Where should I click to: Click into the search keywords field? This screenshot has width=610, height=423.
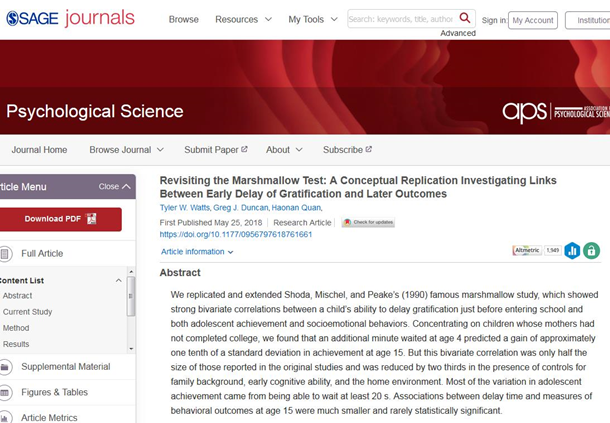[400, 19]
